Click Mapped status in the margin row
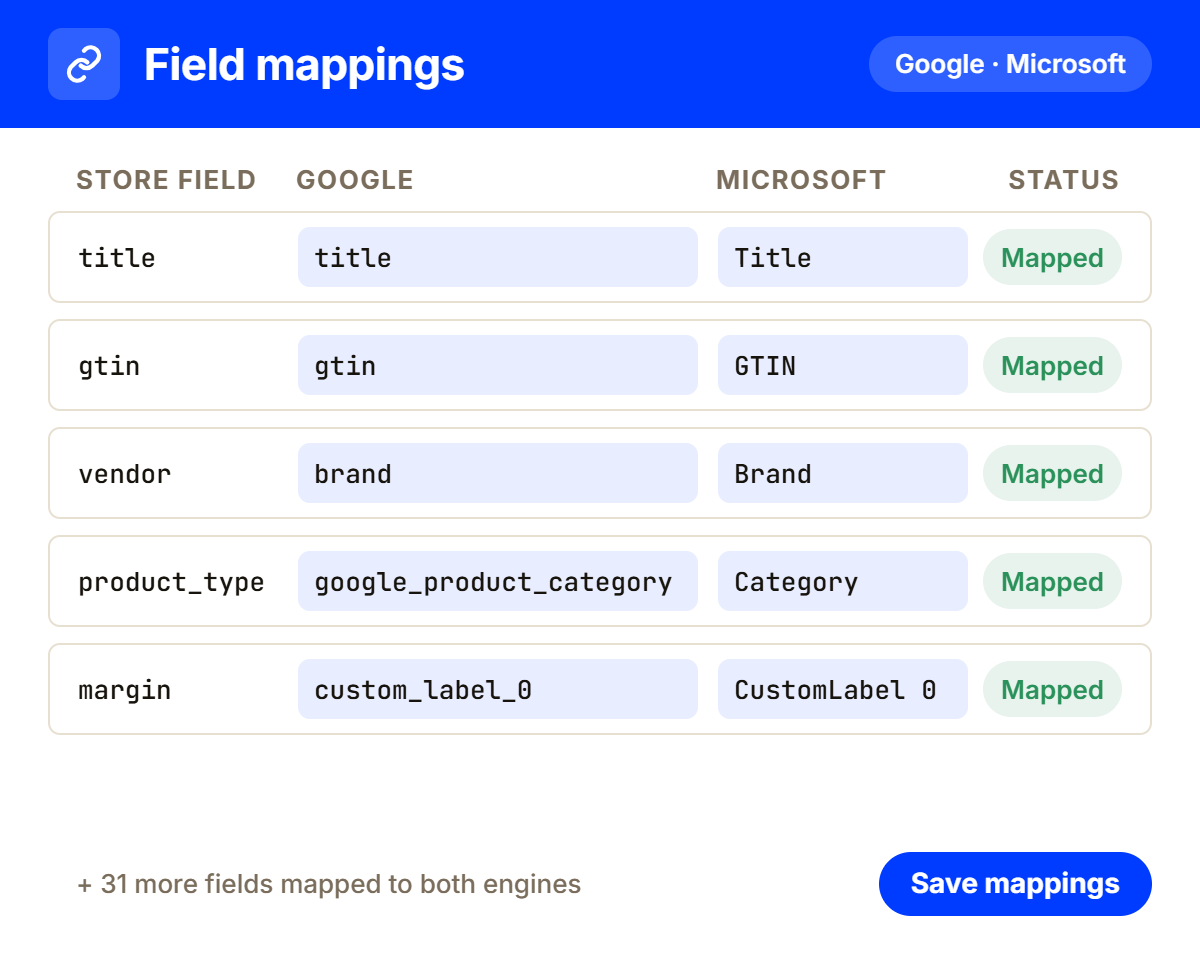This screenshot has width=1200, height=960. tap(1052, 689)
